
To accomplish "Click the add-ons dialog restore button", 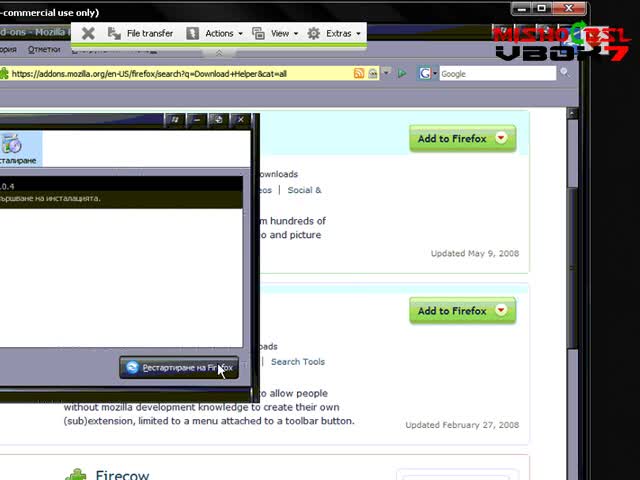I will (x=218, y=120).
